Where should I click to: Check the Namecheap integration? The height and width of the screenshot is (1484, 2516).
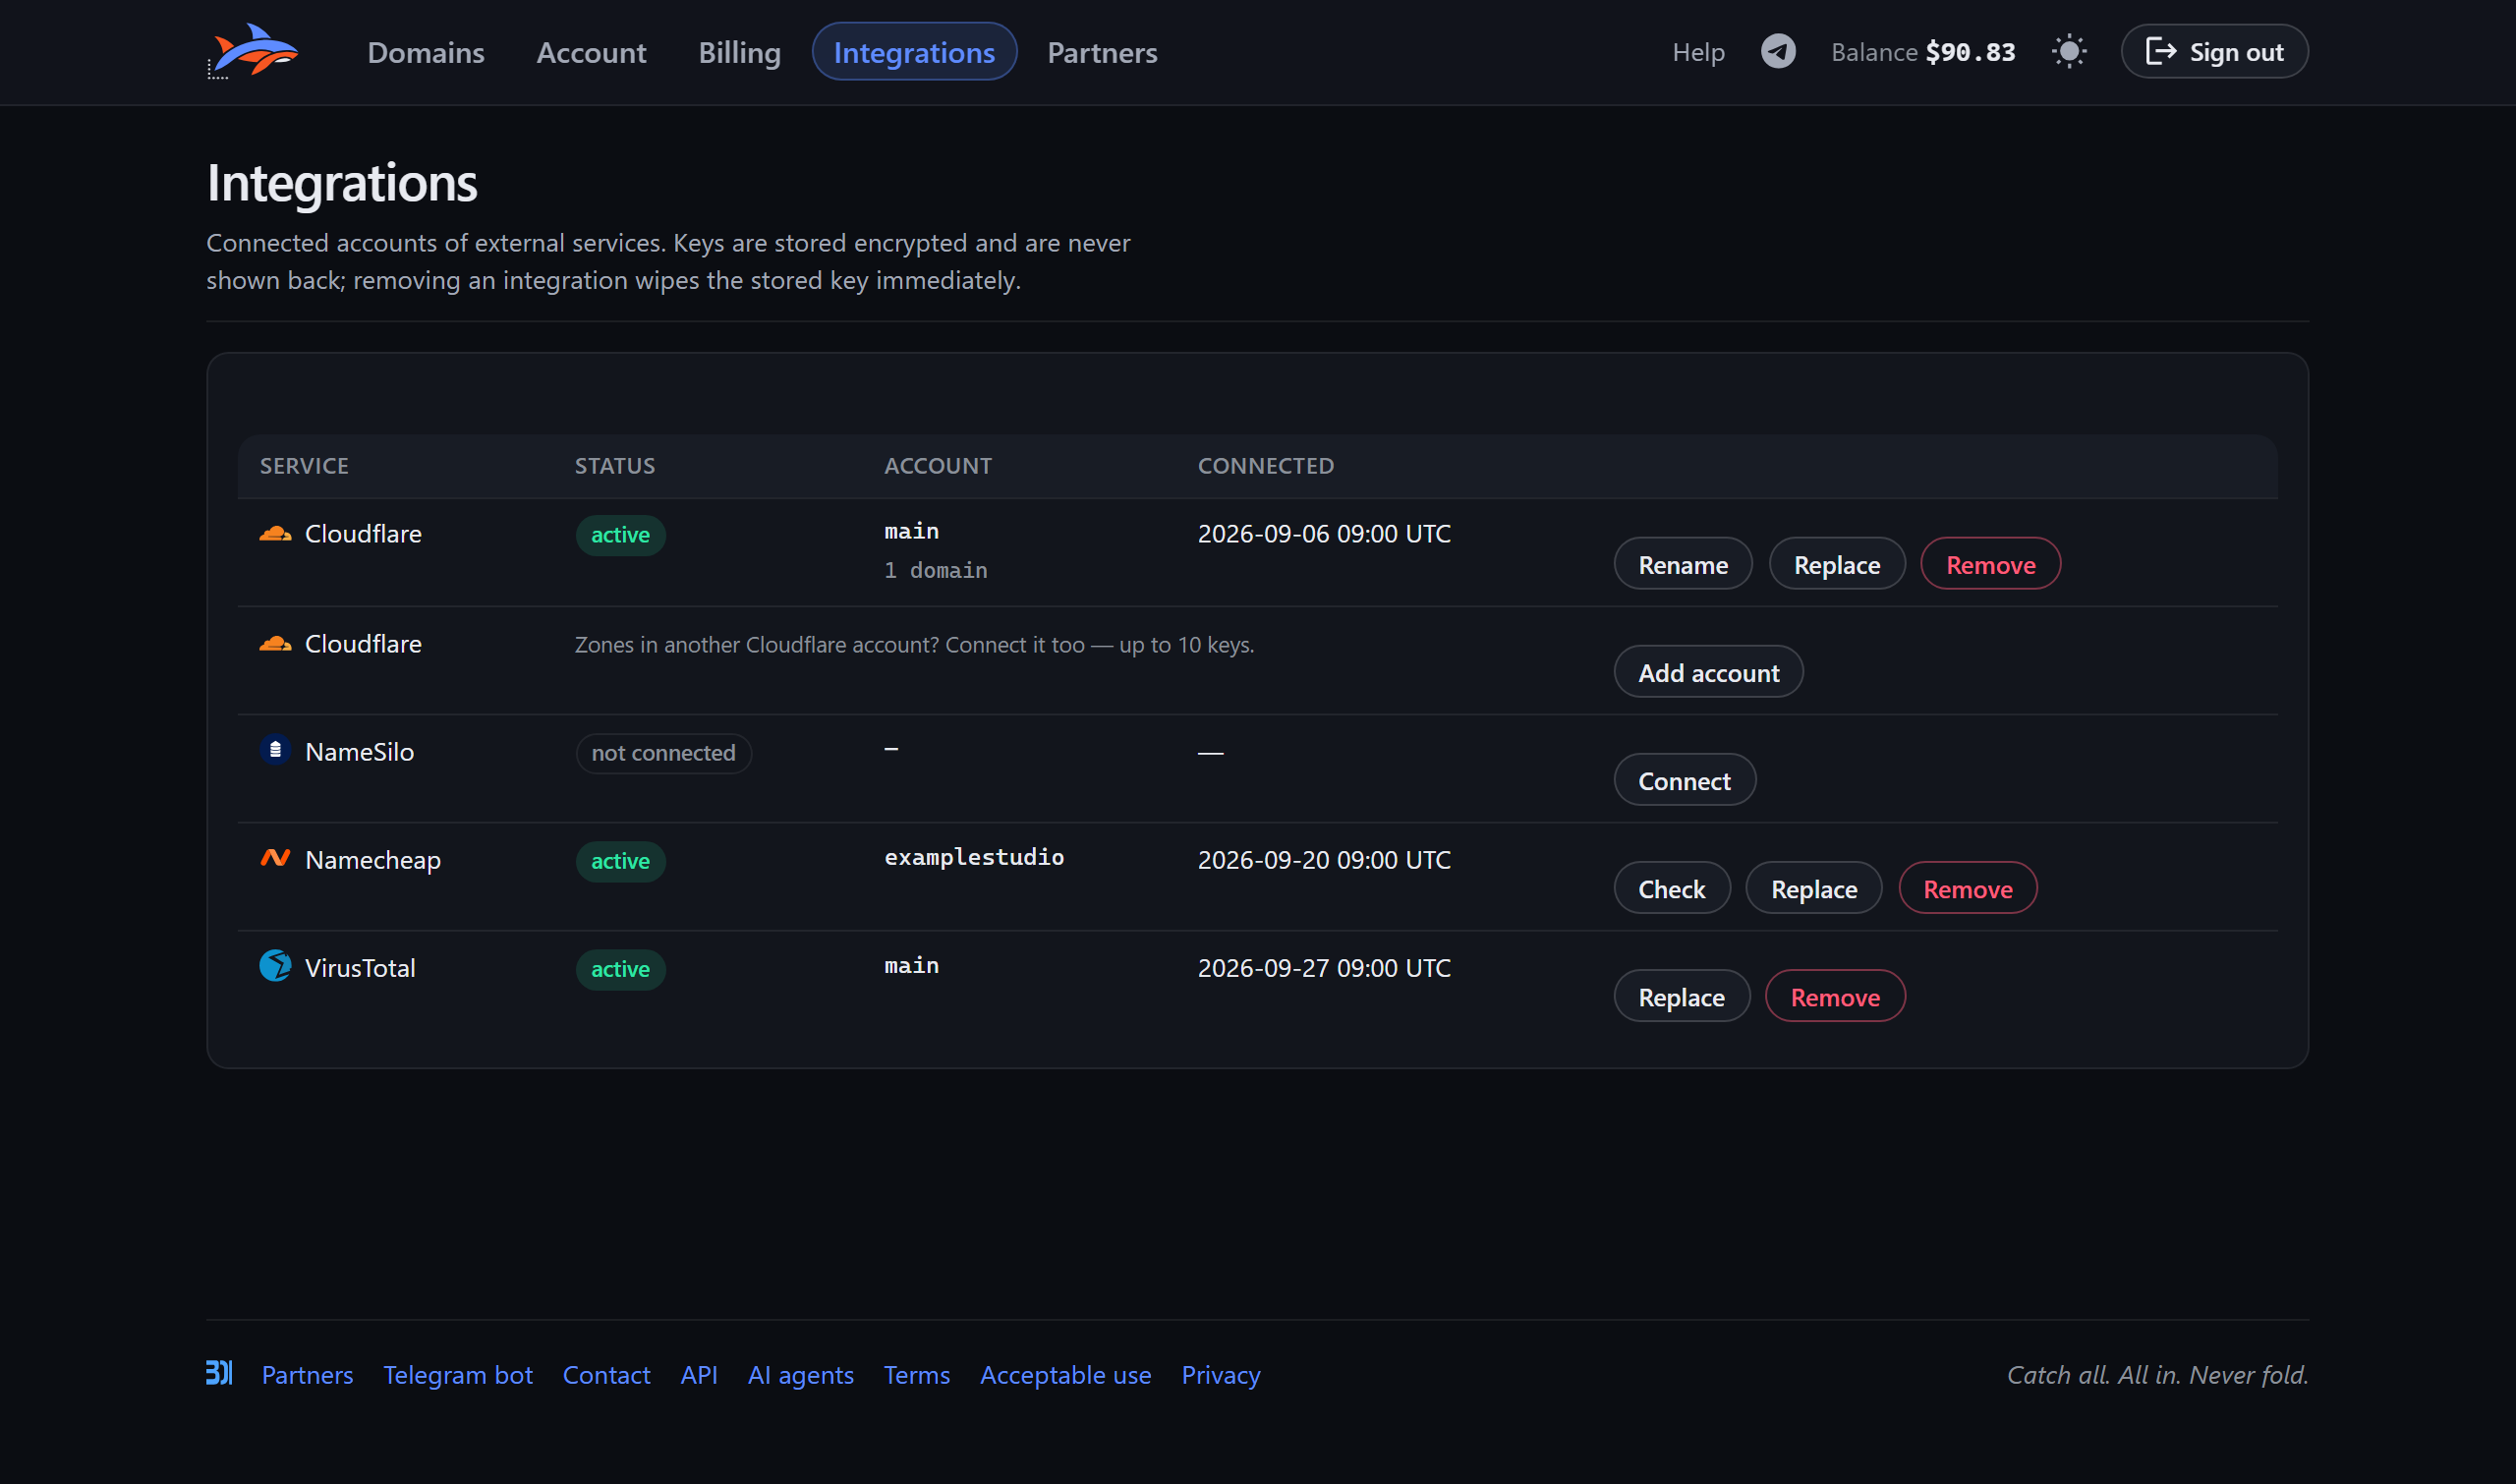1671,888
